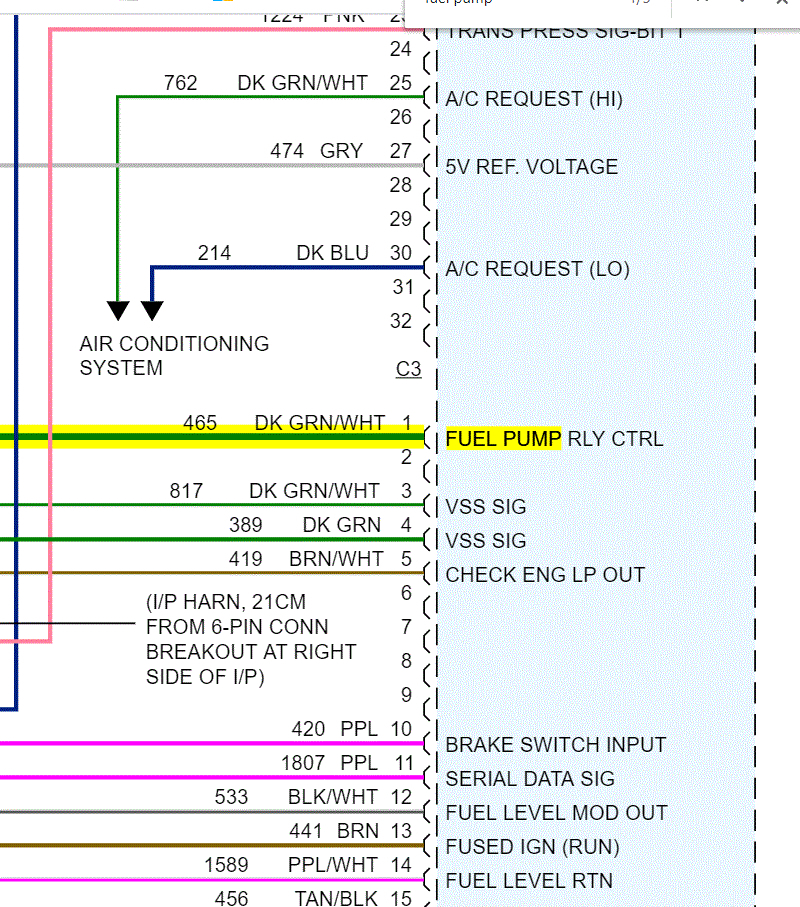800x907 pixels.
Task: Click circuit number "762"
Action: coord(180,83)
